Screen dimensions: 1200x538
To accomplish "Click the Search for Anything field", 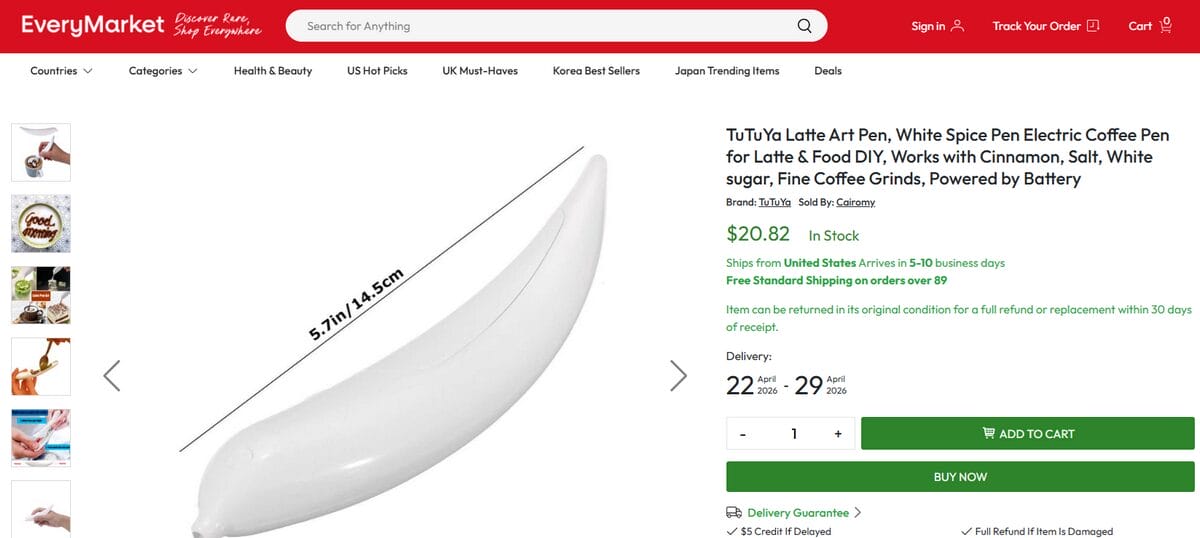I will (x=540, y=26).
